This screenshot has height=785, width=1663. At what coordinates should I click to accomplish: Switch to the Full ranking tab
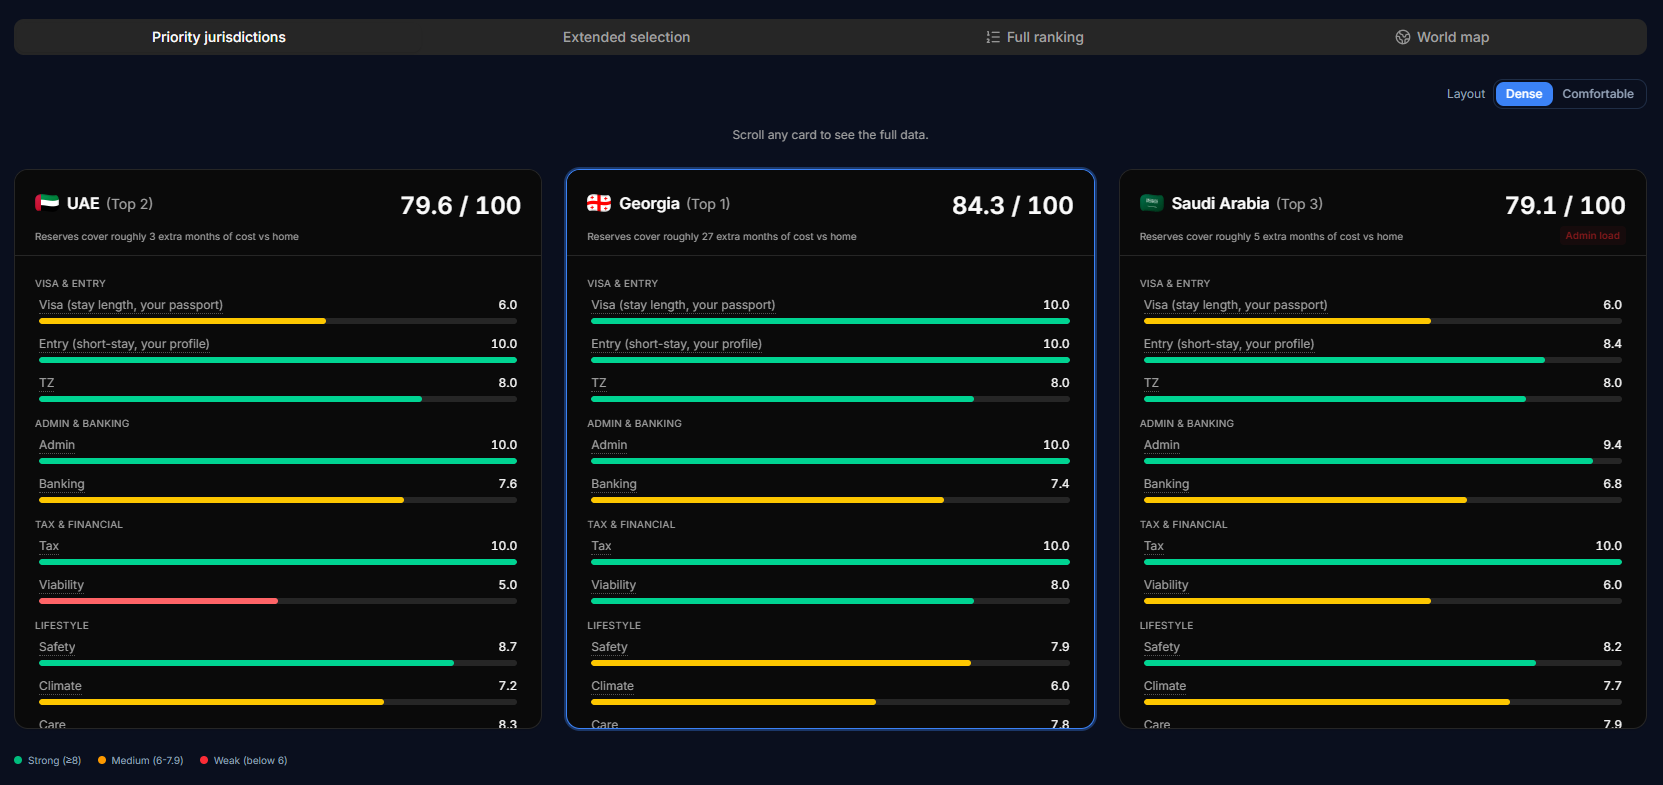[x=1035, y=37]
